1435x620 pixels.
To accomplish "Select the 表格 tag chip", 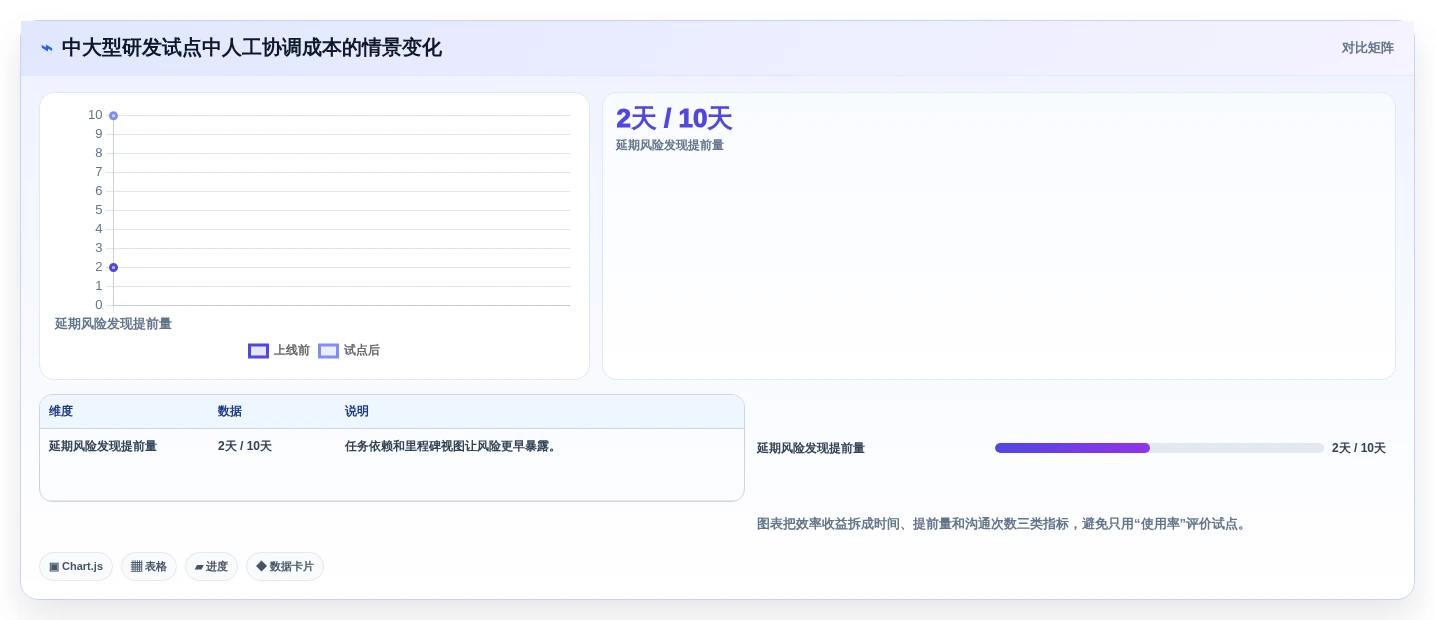I will 149,567.
